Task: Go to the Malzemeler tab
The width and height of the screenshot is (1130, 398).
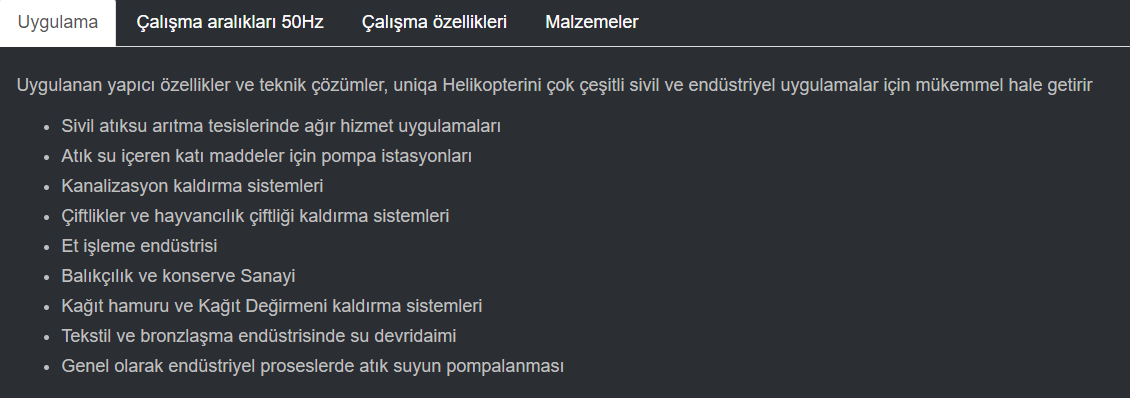Action: pos(592,22)
